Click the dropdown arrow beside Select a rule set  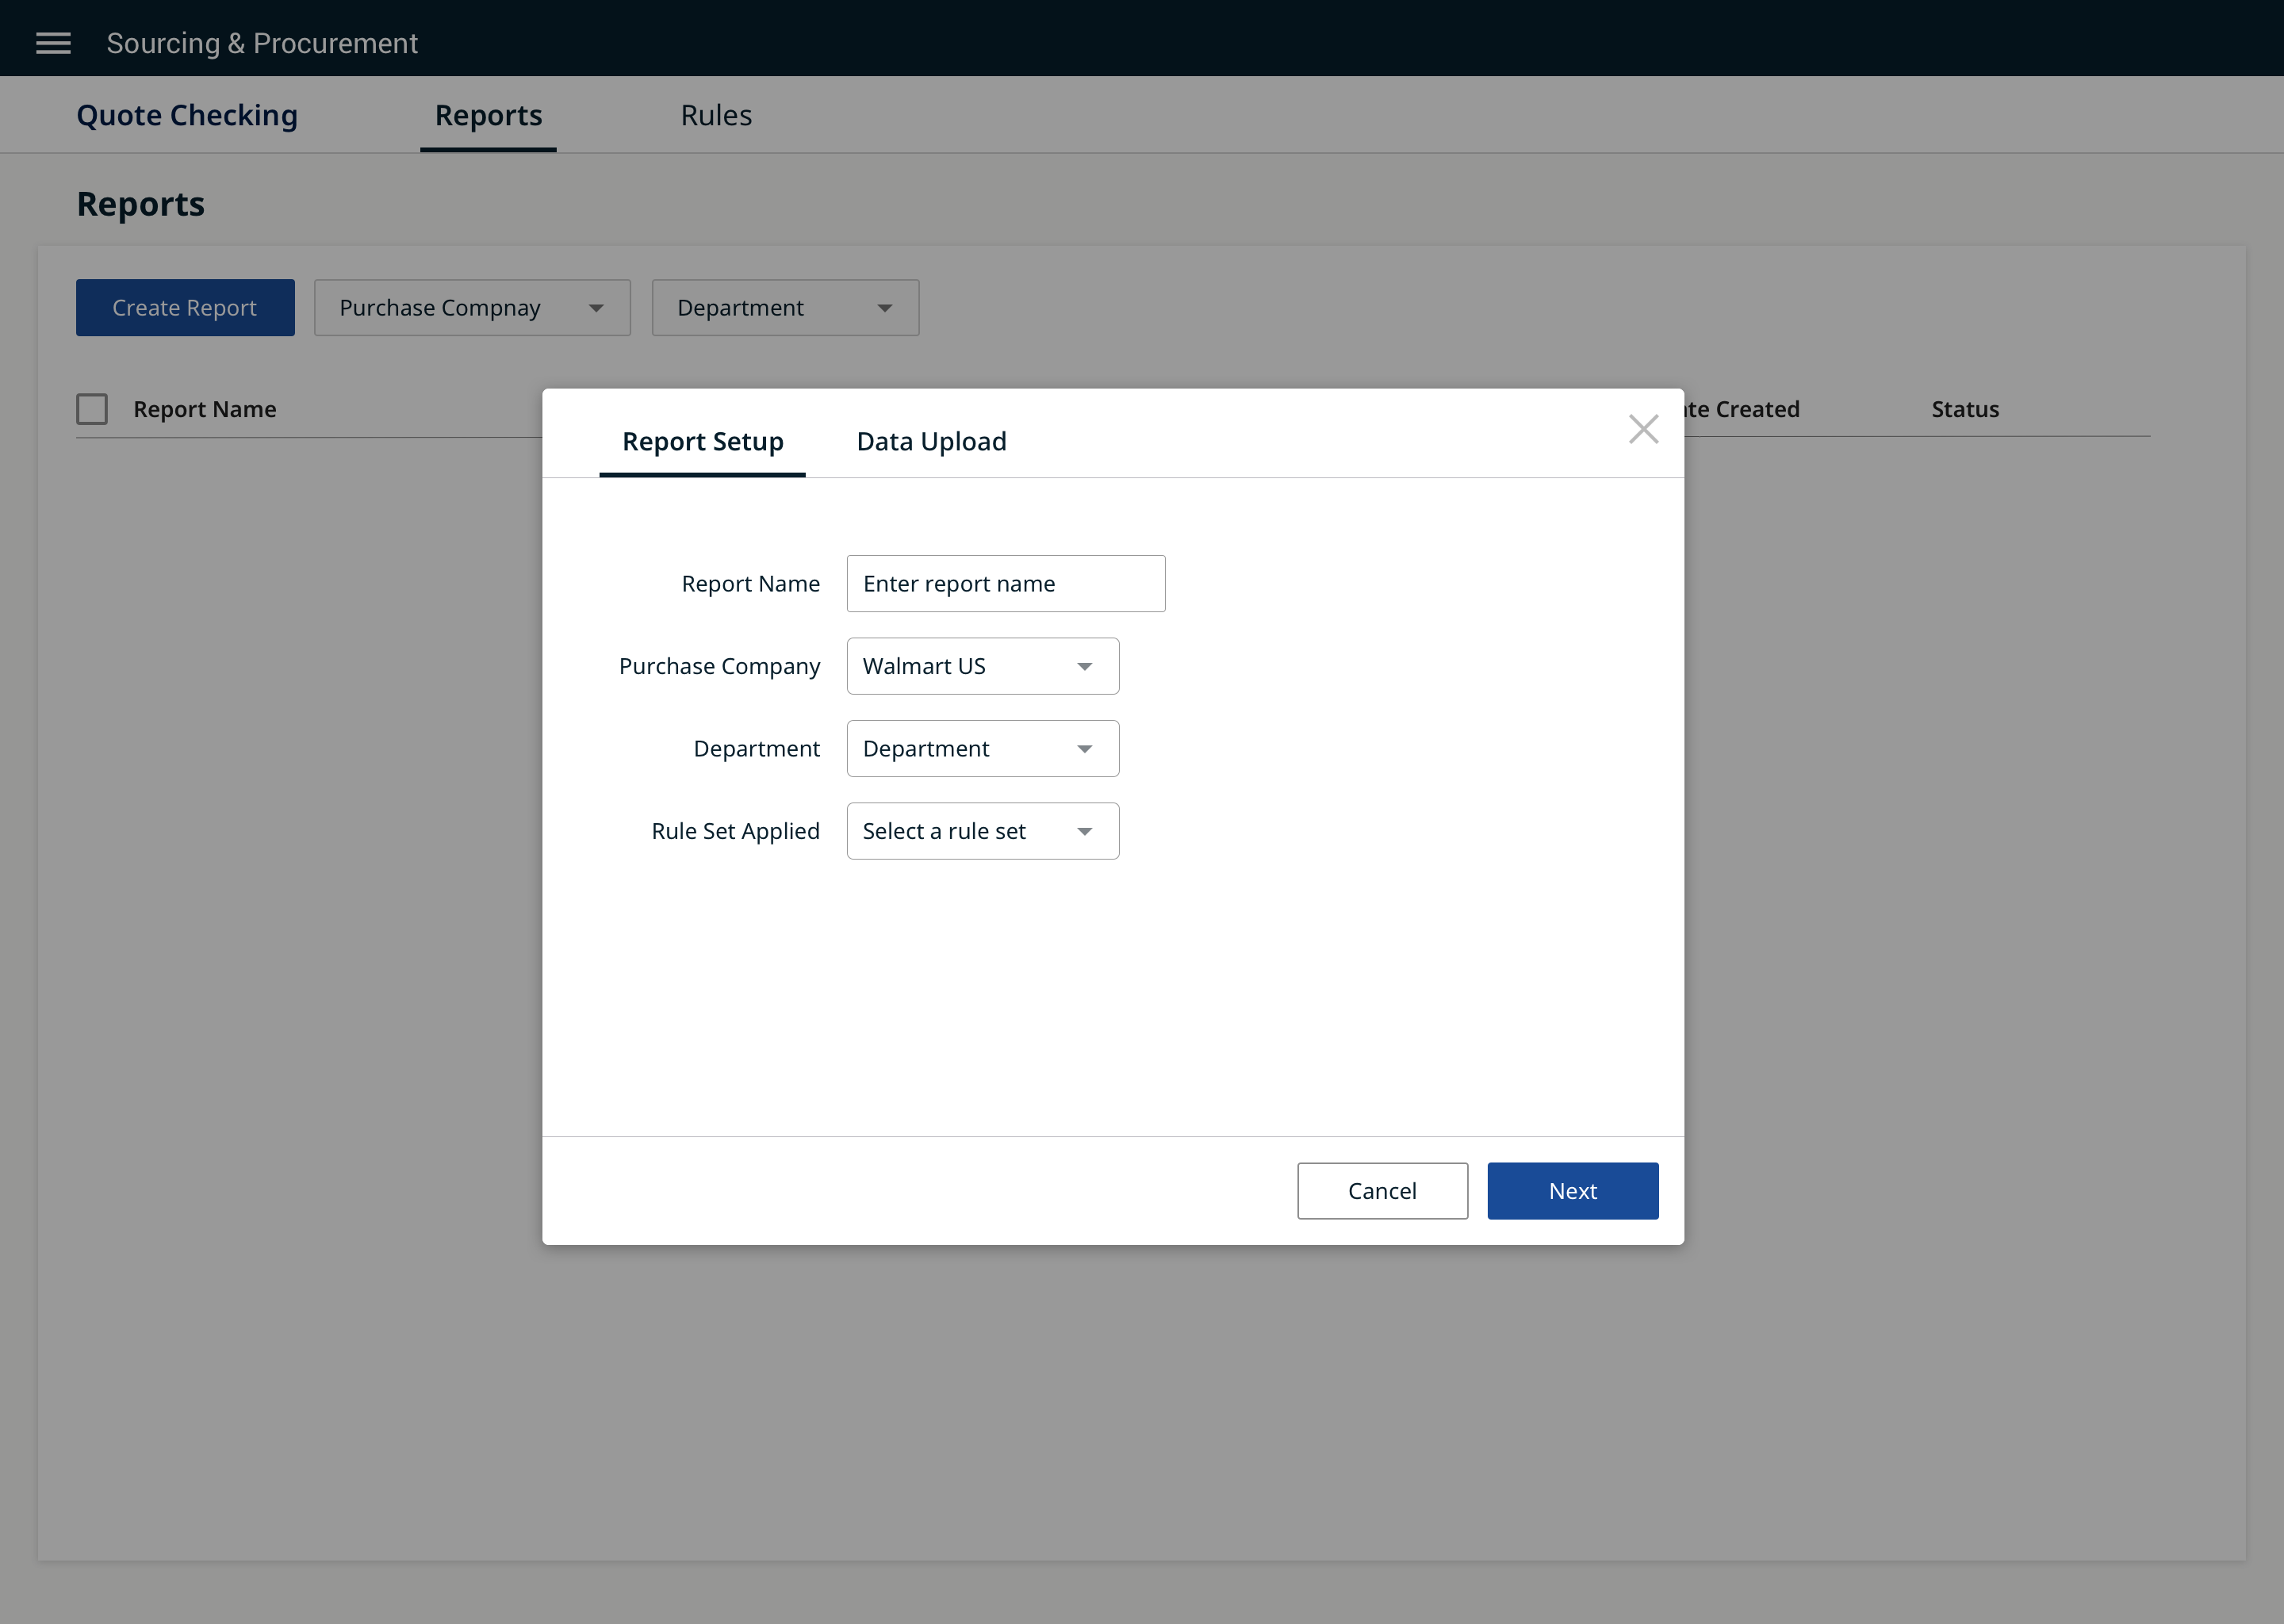[x=1086, y=831]
